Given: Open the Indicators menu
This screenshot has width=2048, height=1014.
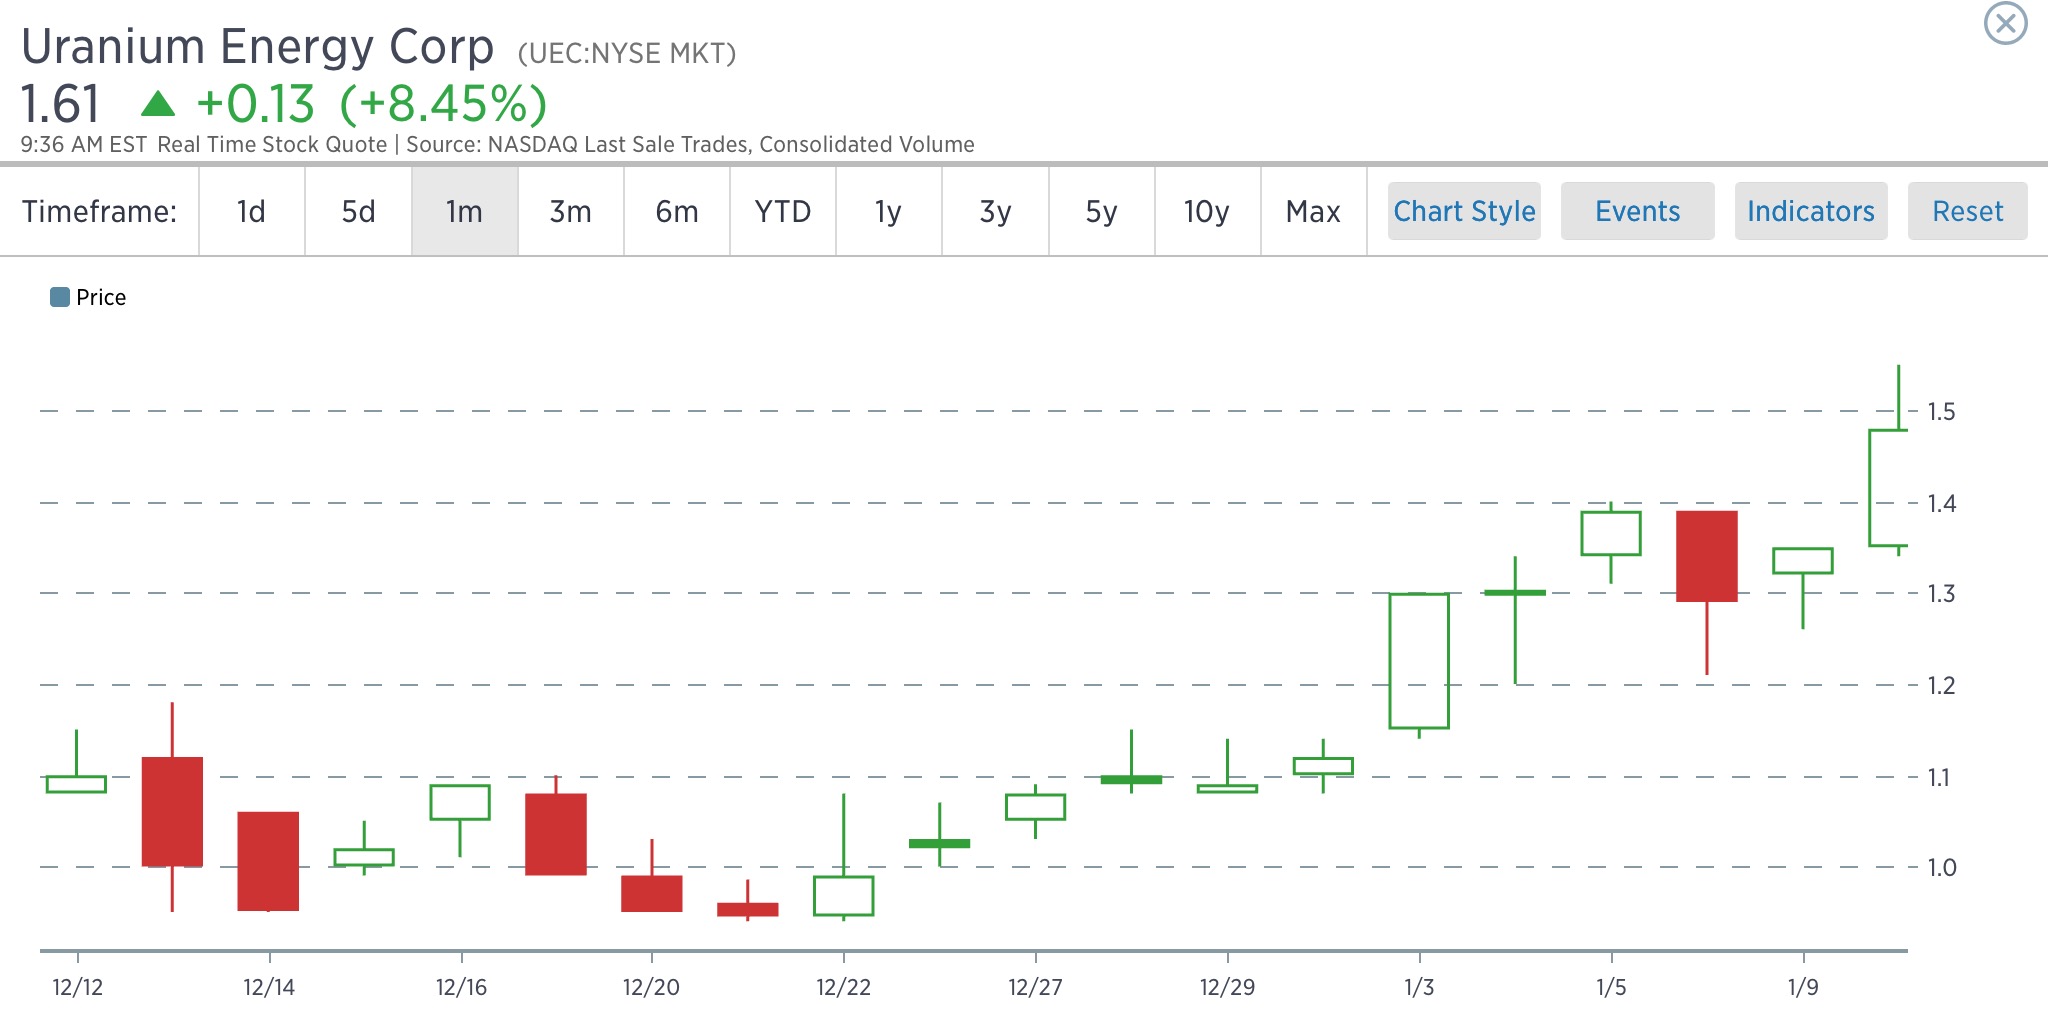Looking at the screenshot, I should pos(1811,211).
